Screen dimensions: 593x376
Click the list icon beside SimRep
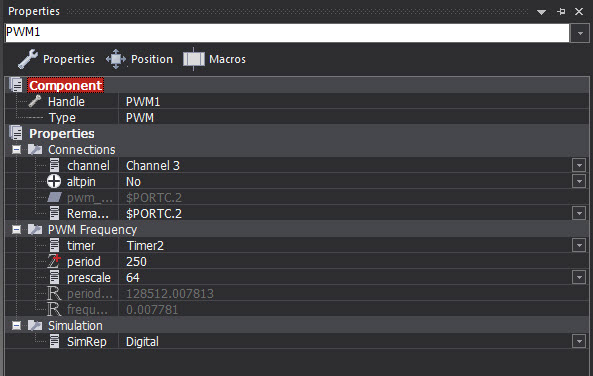54,341
